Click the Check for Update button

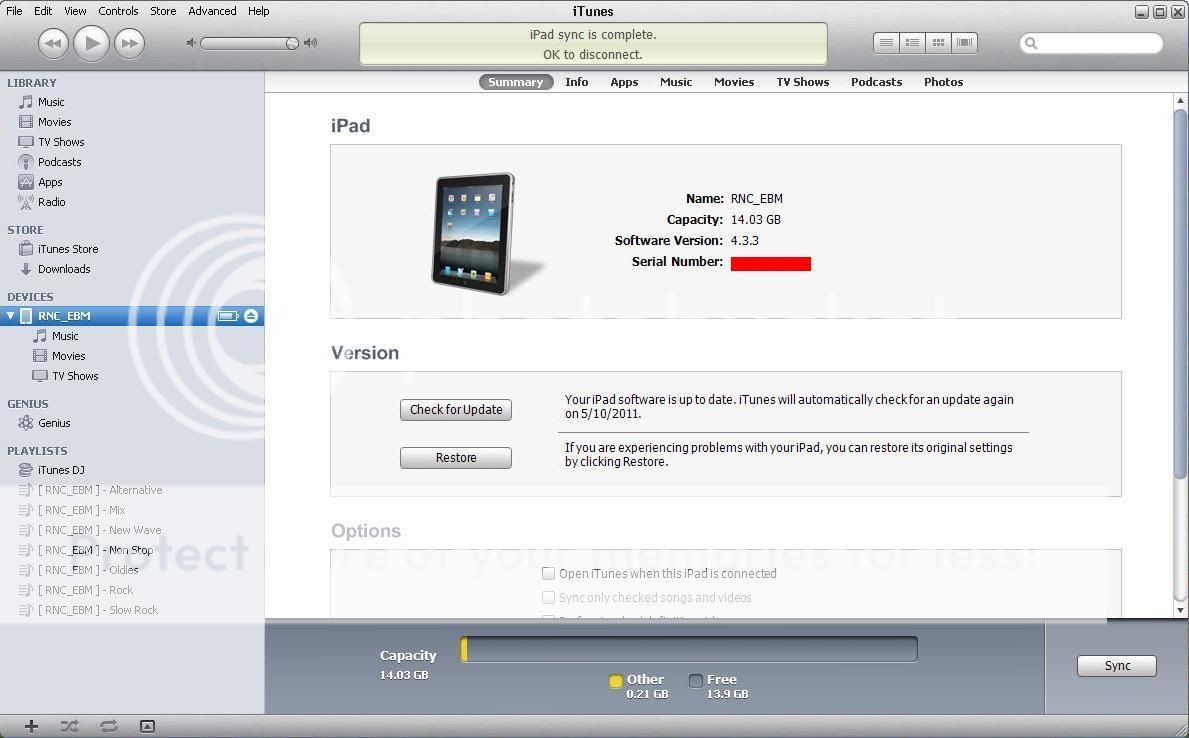point(456,410)
